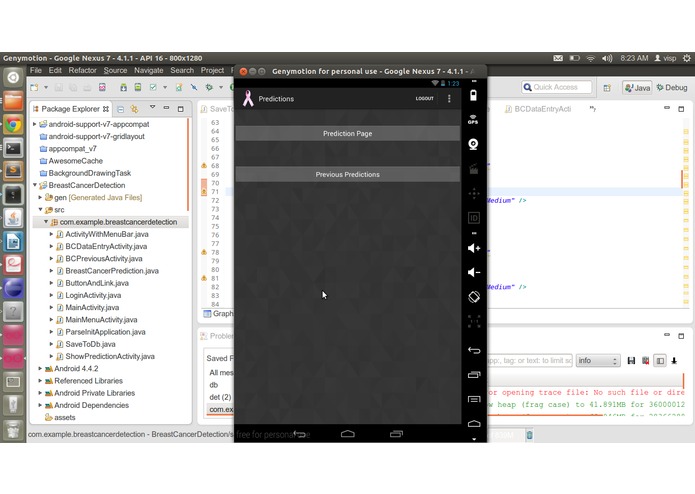Open New toolbar dropdown arrow
The height and width of the screenshot is (494, 695).
click(x=46, y=88)
